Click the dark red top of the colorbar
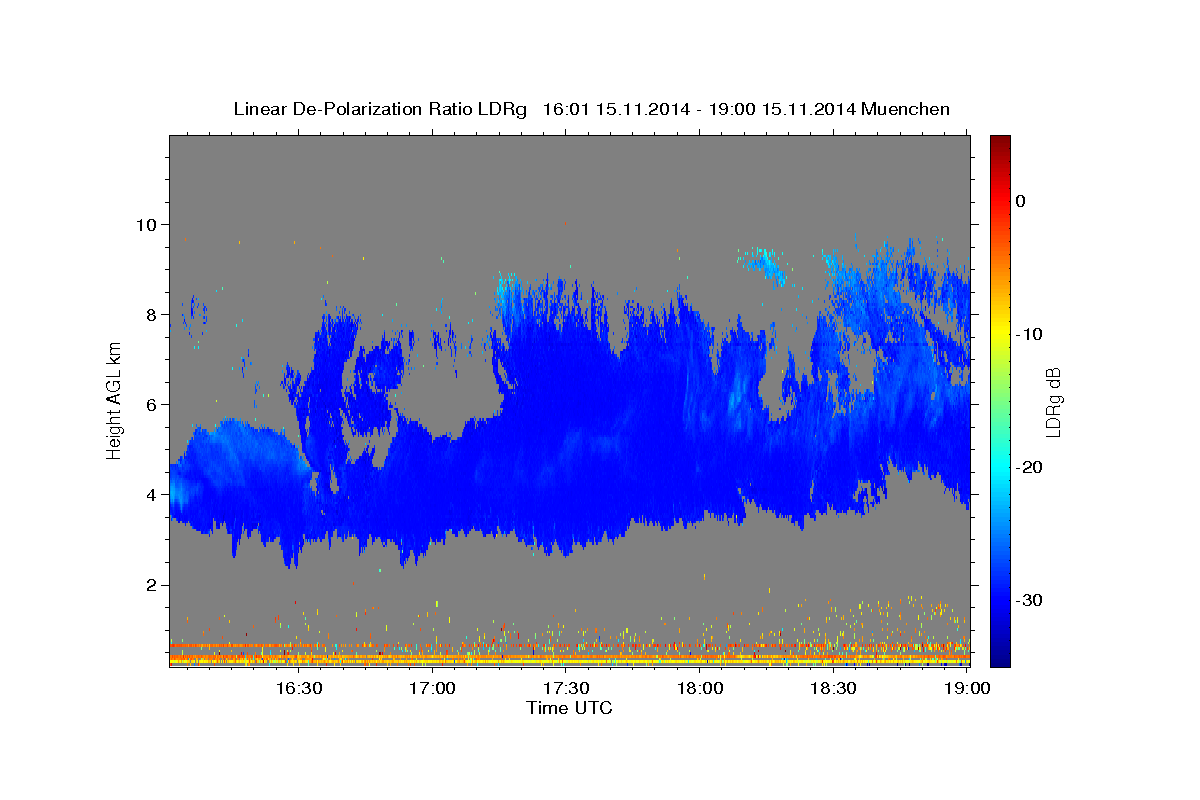Image resolution: width=1200 pixels, height=800 pixels. 1000,144
